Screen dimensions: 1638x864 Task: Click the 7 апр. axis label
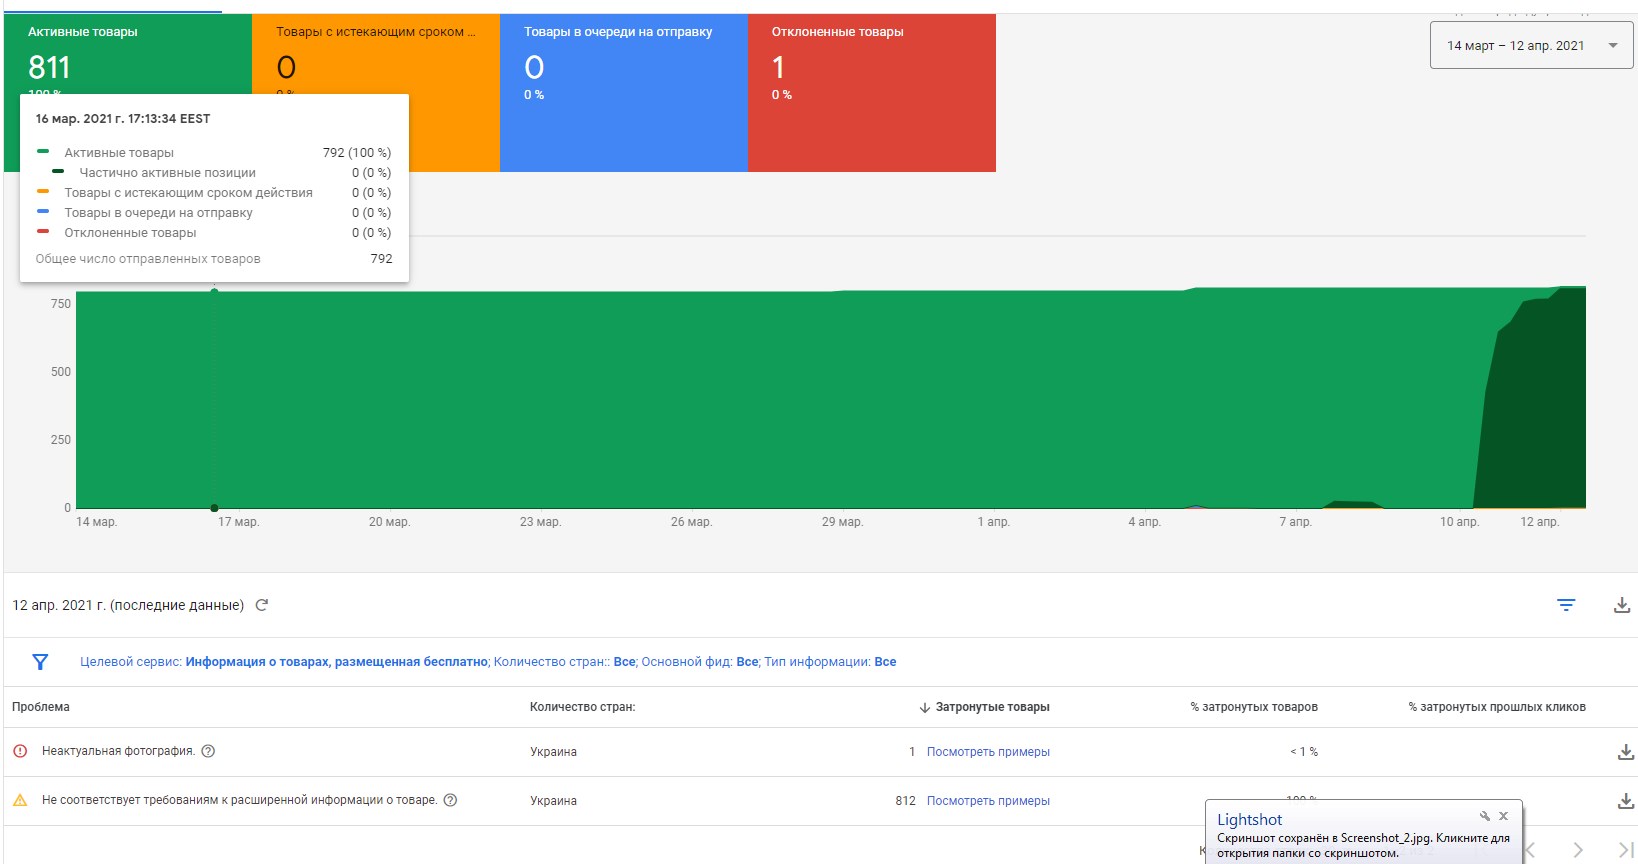1295,522
